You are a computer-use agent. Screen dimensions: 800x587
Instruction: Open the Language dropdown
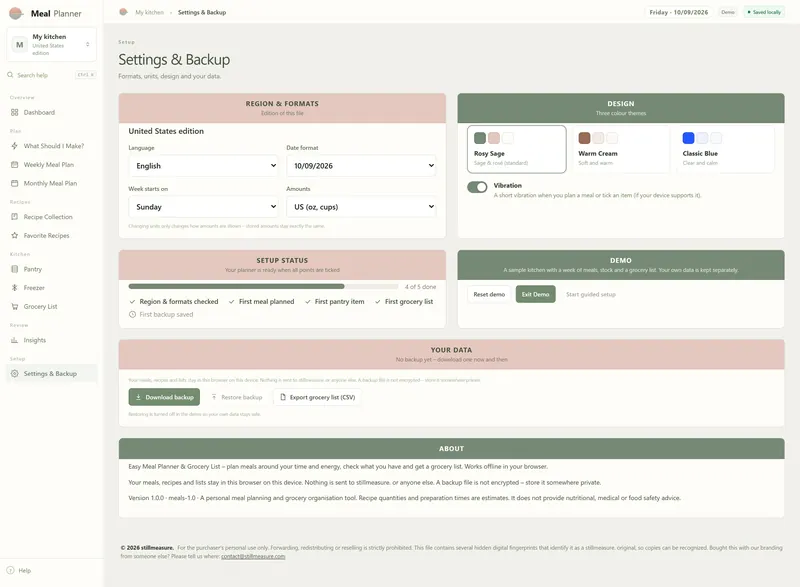click(203, 166)
